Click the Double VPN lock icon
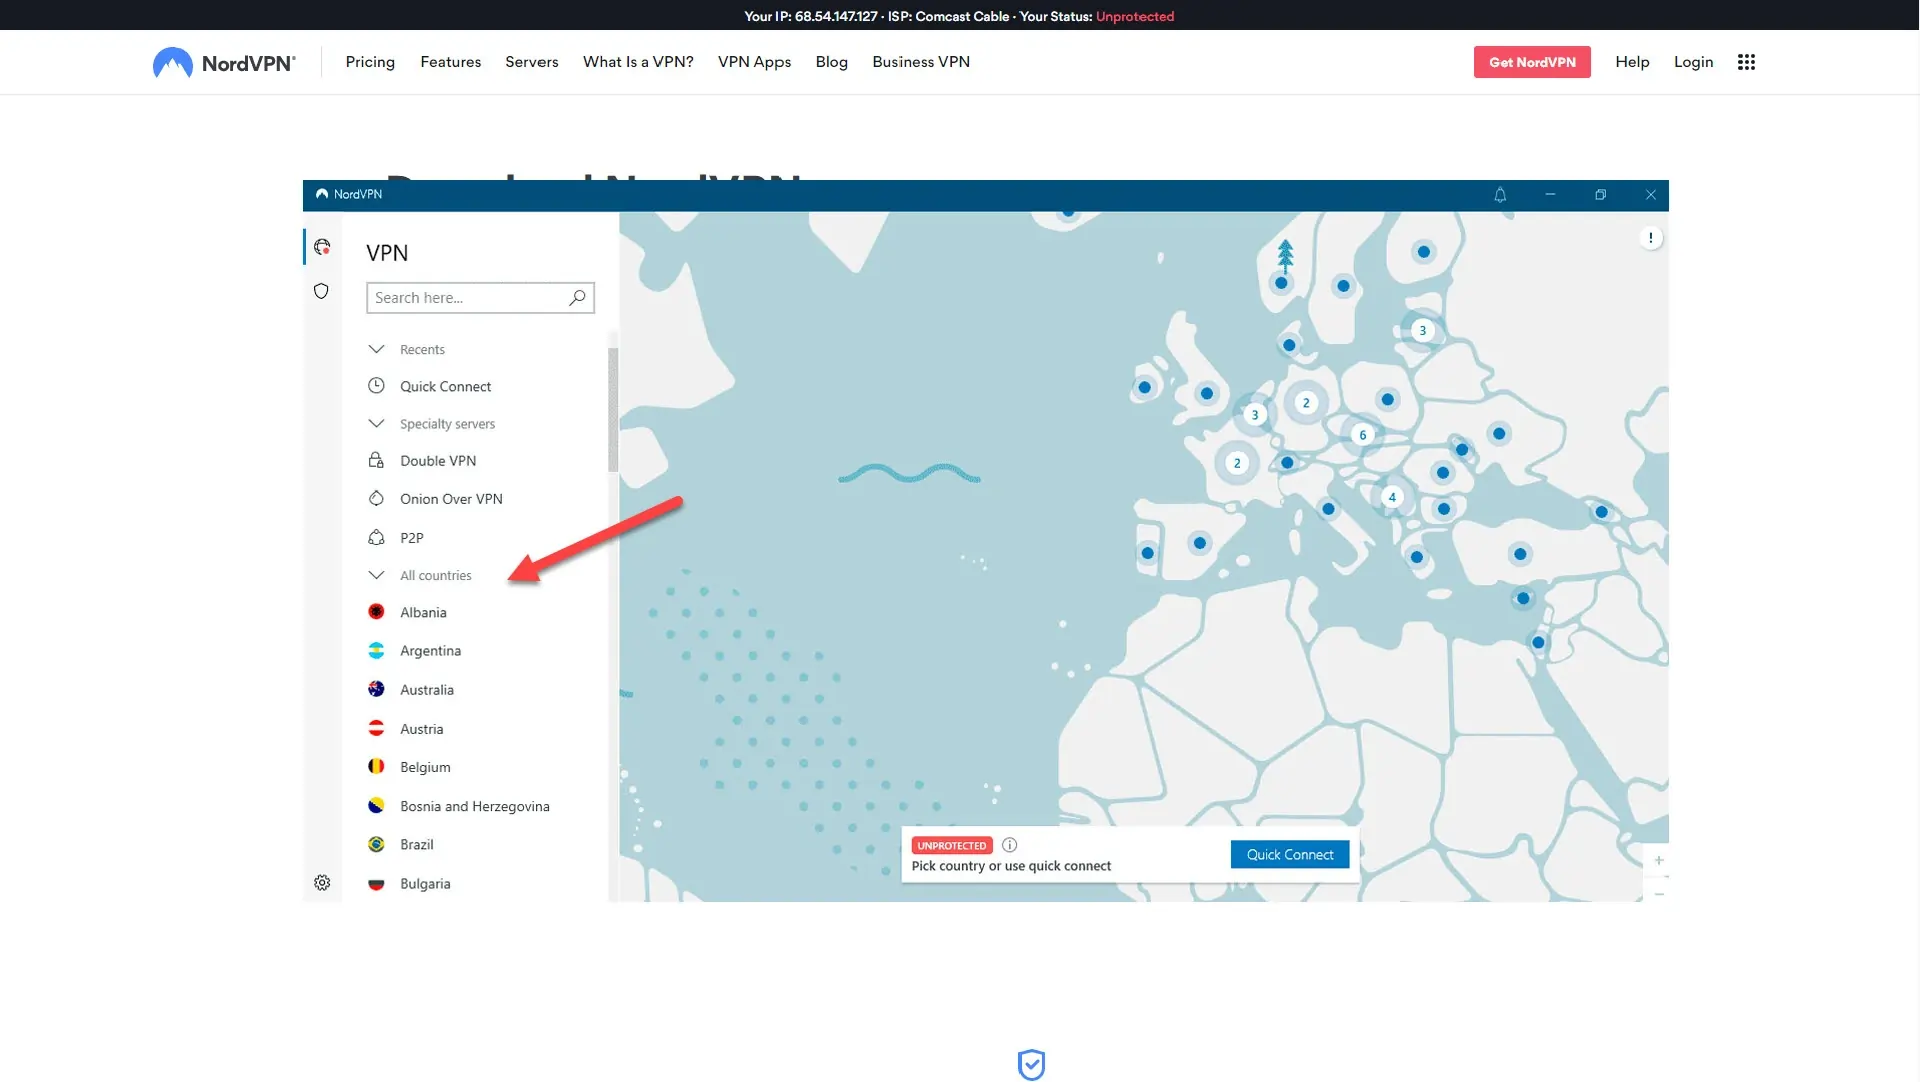Screen dimensions: 1920x1082 tap(376, 460)
